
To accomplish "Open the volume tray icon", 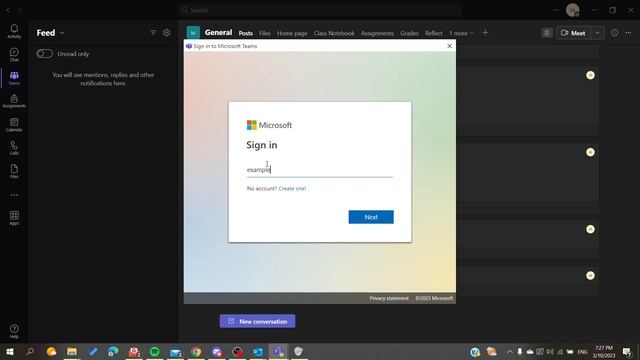I will pyautogui.click(x=550, y=351).
